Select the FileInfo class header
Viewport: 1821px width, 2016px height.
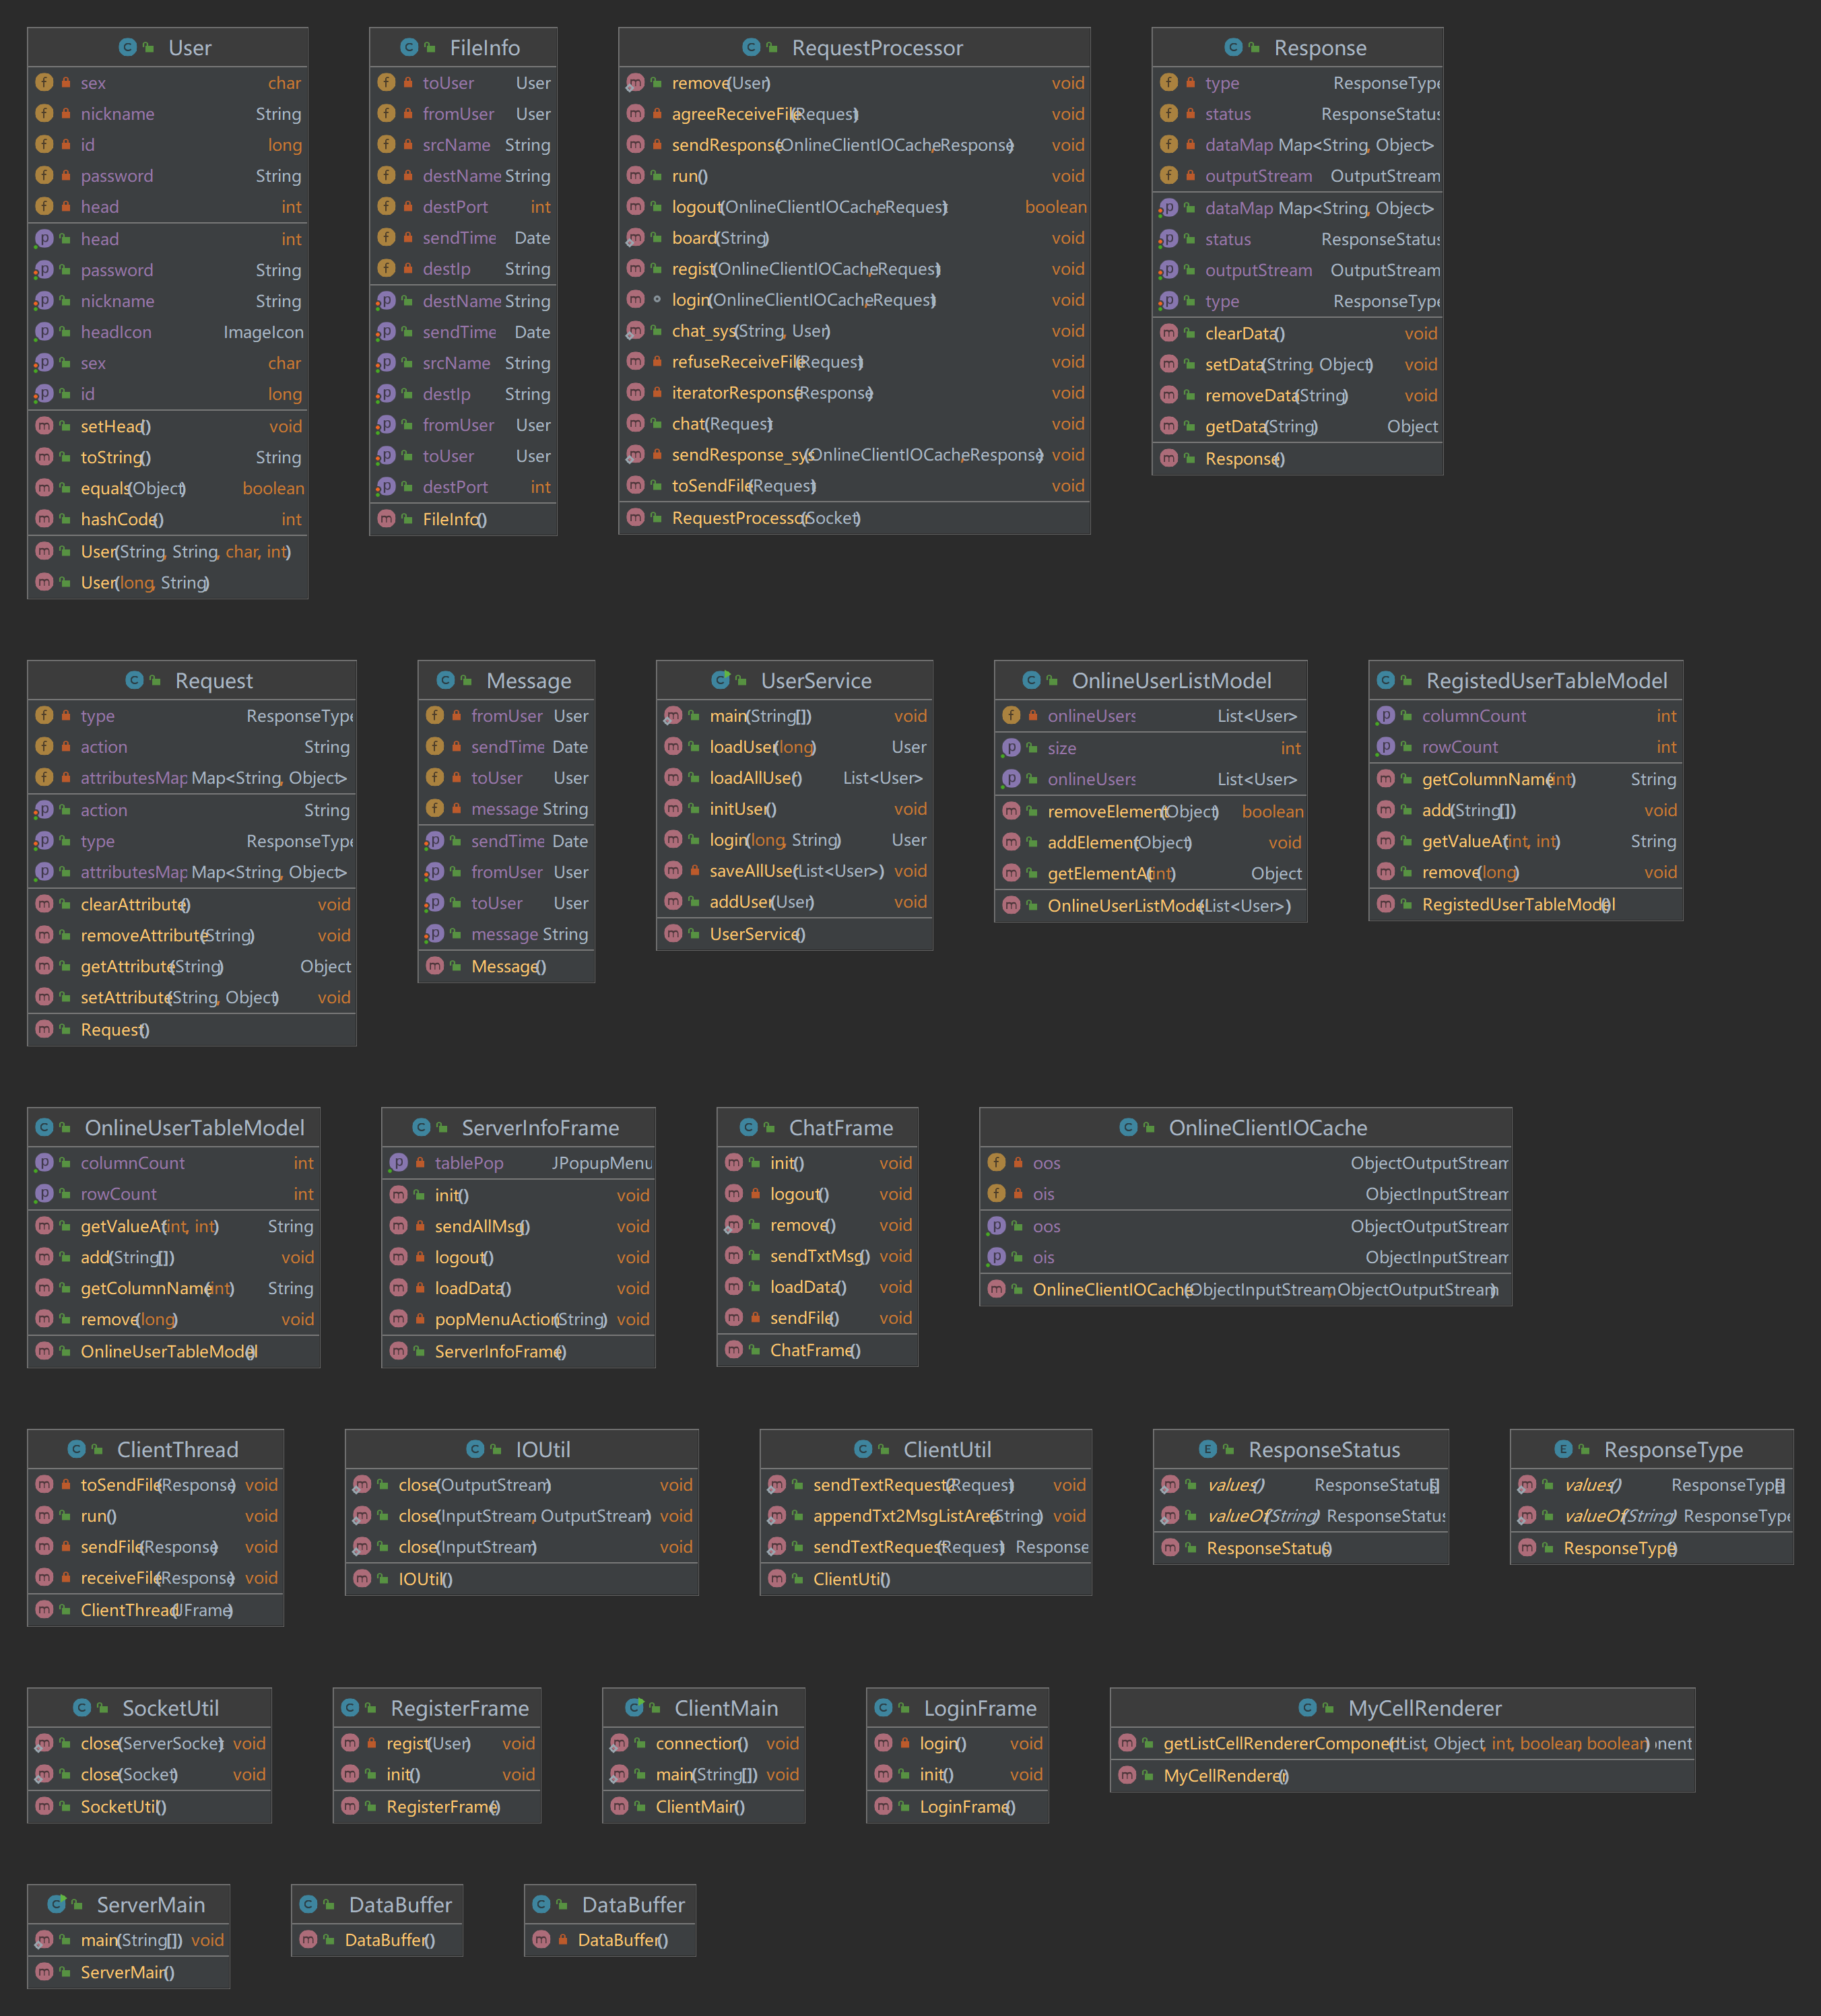pyautogui.click(x=484, y=48)
